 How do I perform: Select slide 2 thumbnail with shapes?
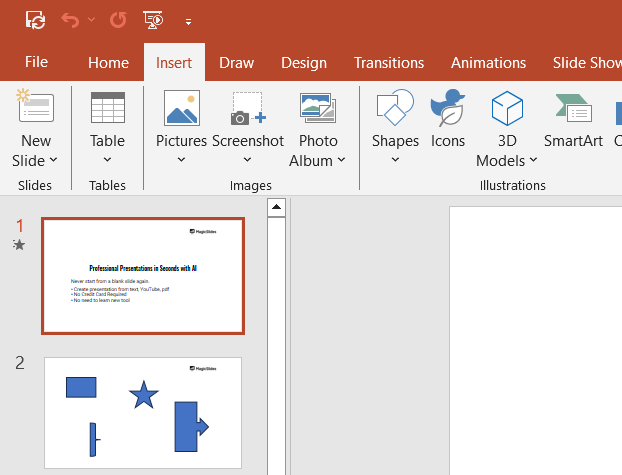click(x=143, y=413)
